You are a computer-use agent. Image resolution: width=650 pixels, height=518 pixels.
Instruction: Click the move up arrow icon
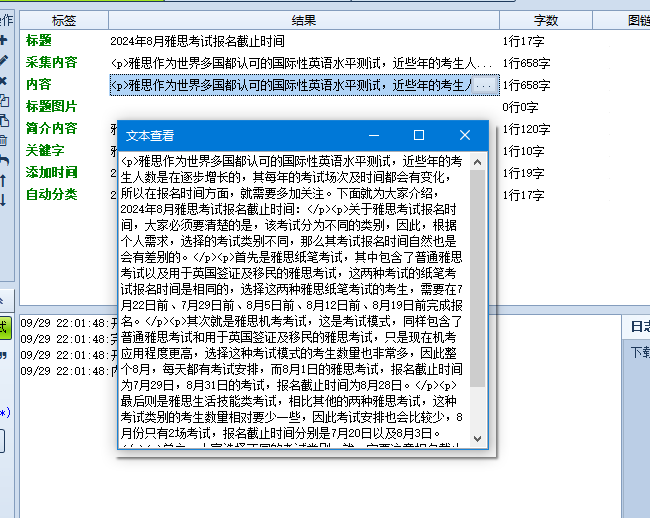click(3, 180)
